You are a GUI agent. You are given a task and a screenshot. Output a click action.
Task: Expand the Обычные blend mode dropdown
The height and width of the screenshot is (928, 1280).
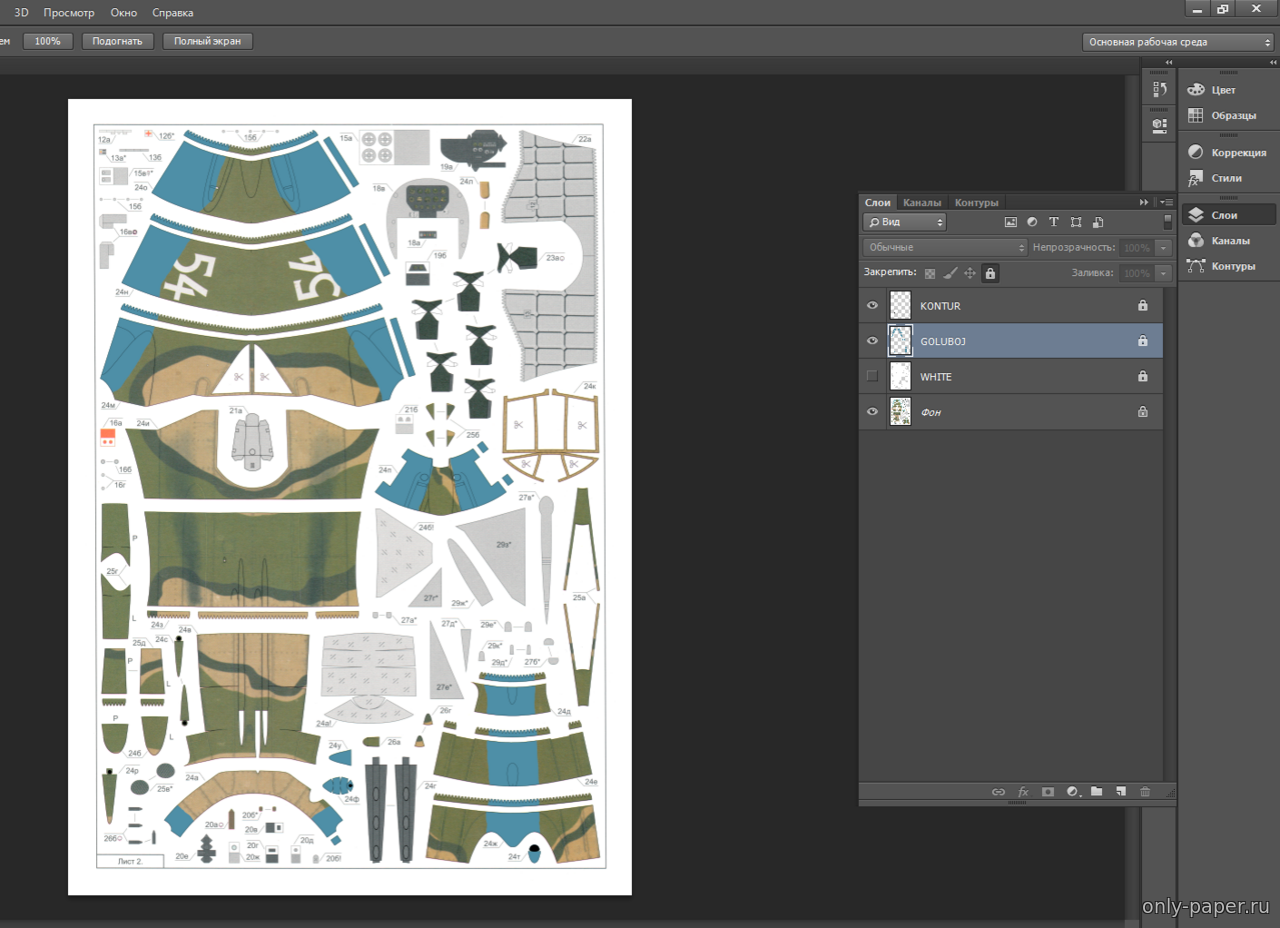point(945,247)
